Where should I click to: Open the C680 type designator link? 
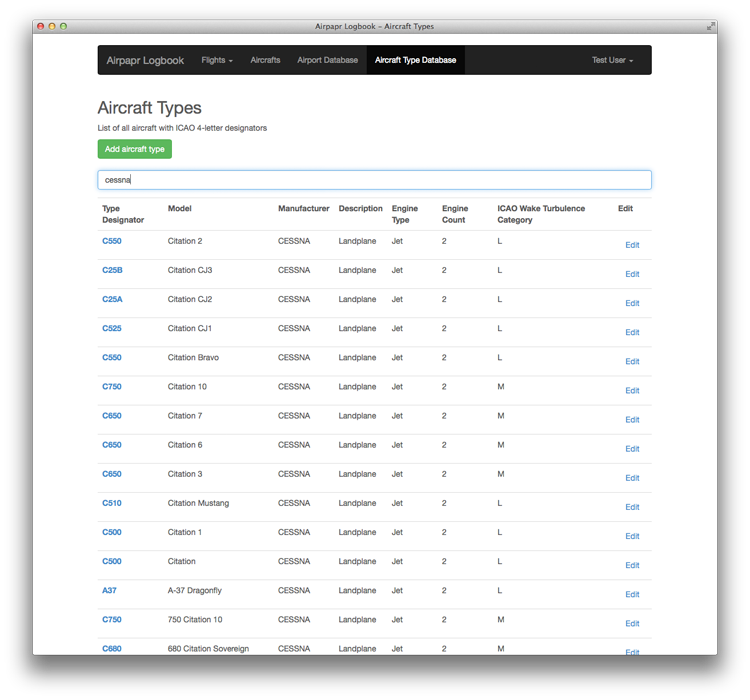pos(111,649)
